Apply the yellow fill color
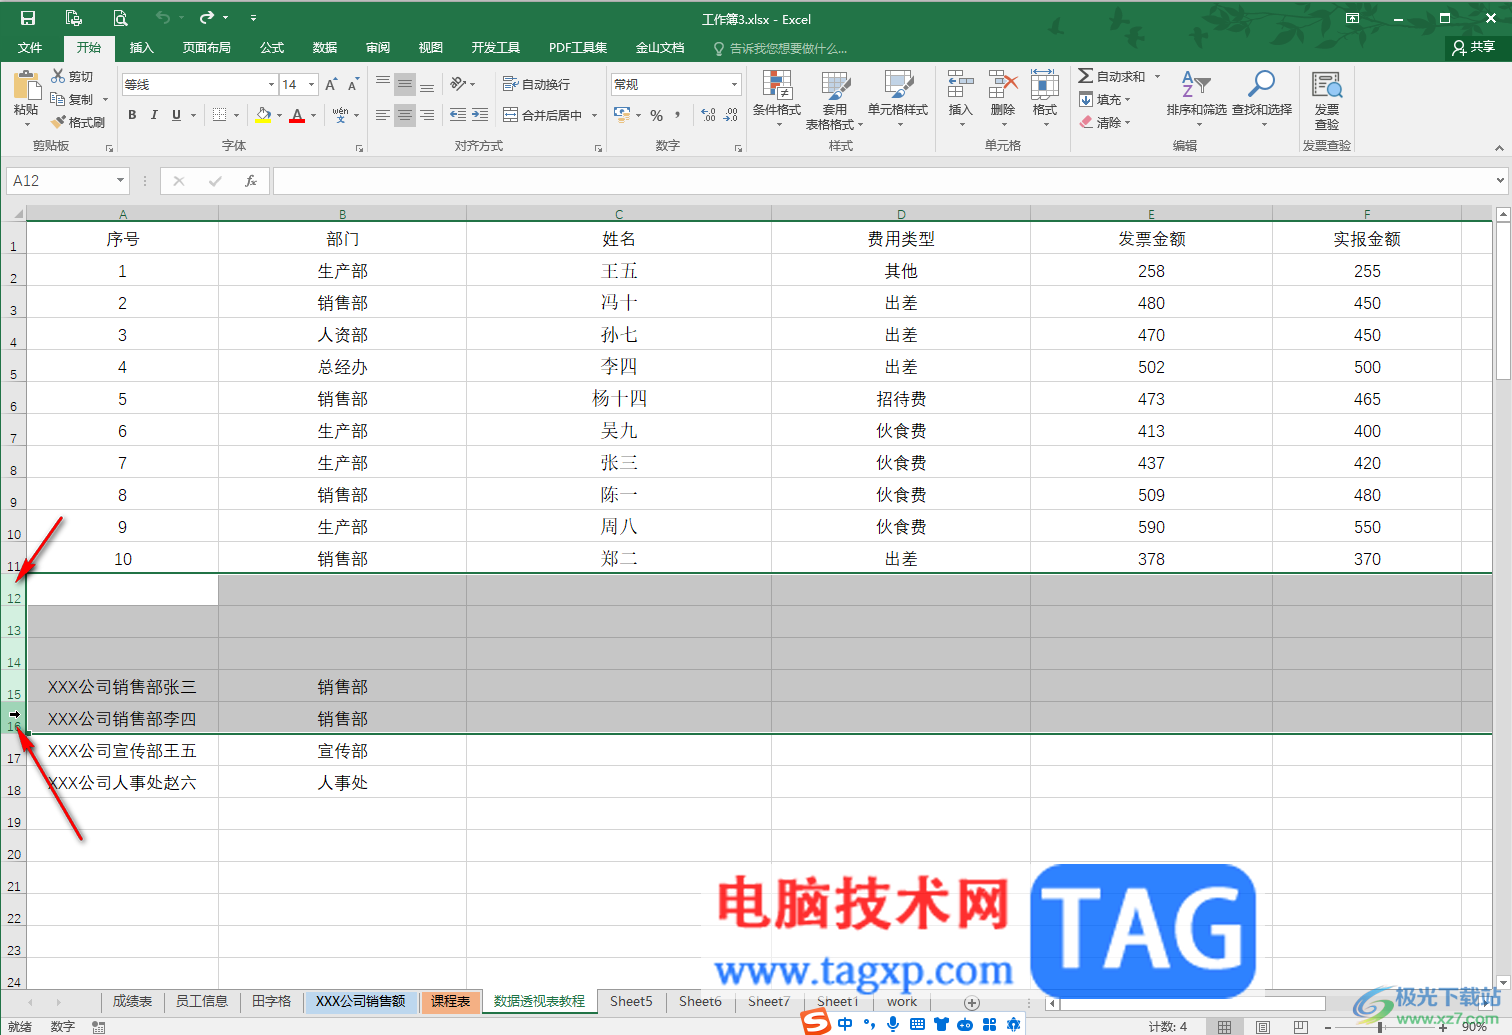The width and height of the screenshot is (1512, 1035). [263, 116]
